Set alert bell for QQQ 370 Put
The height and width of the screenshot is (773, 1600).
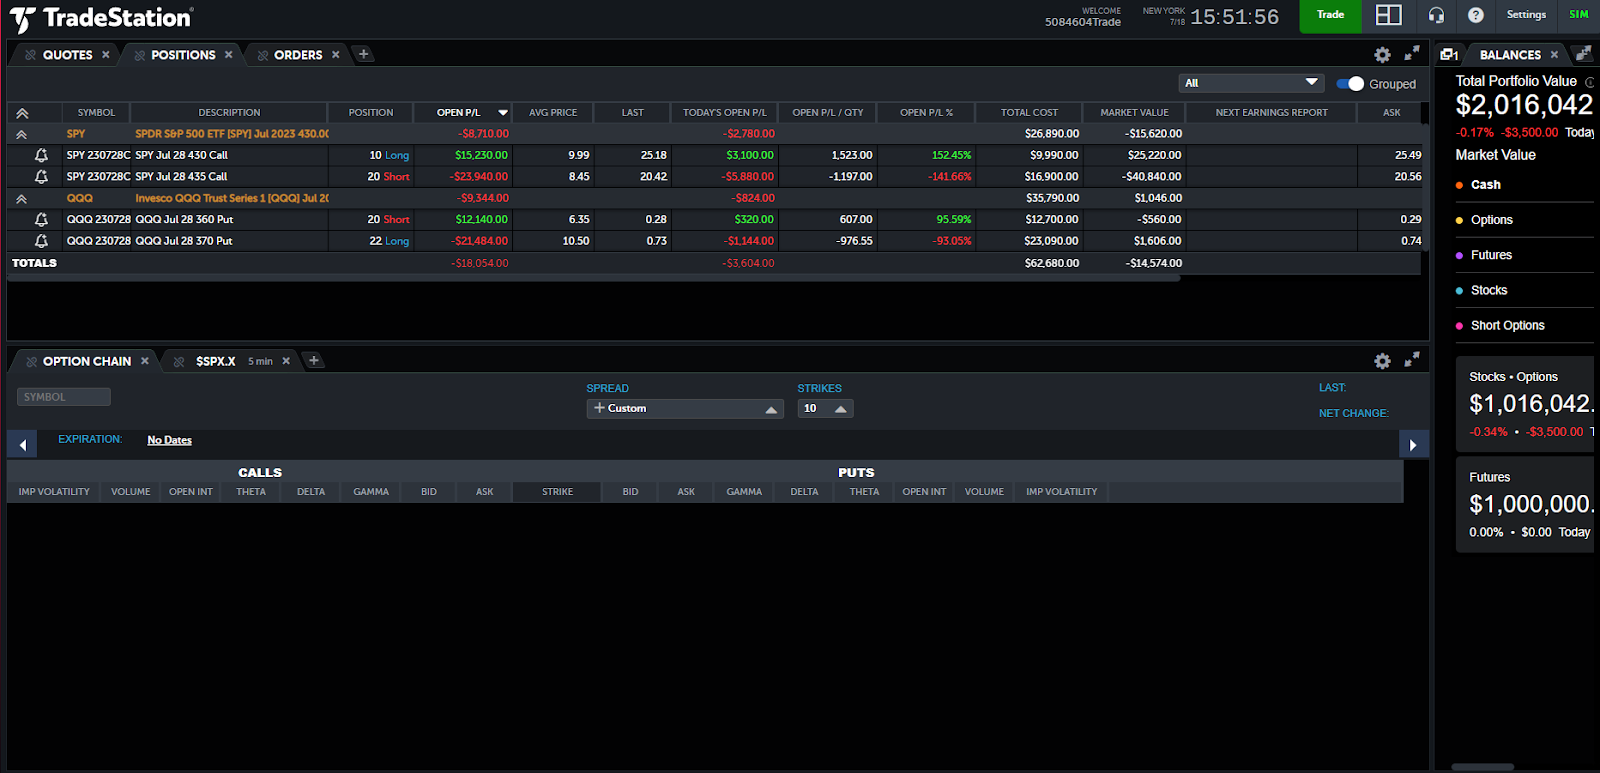click(x=41, y=241)
